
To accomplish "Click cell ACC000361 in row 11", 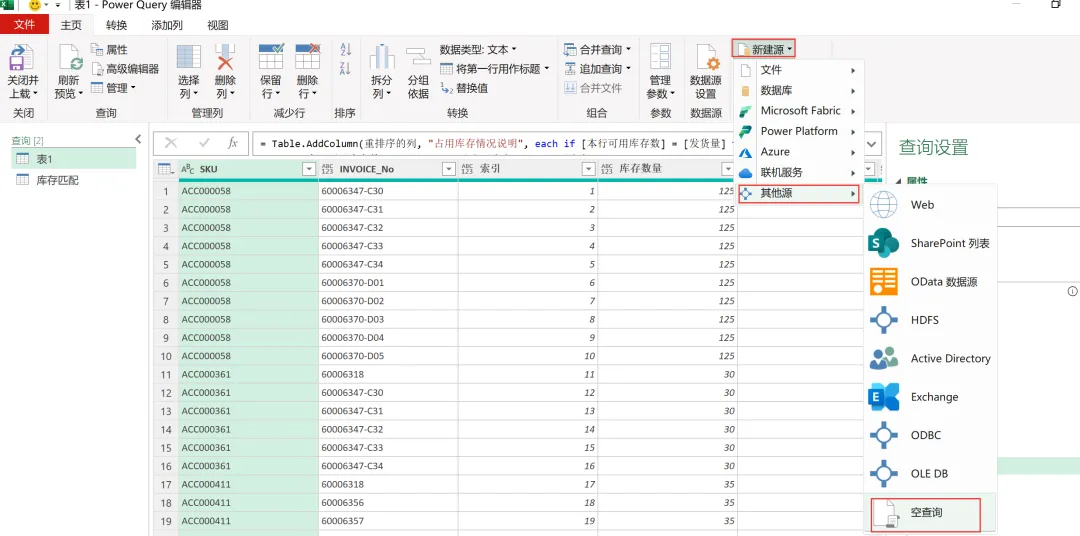I will click(x=248, y=374).
